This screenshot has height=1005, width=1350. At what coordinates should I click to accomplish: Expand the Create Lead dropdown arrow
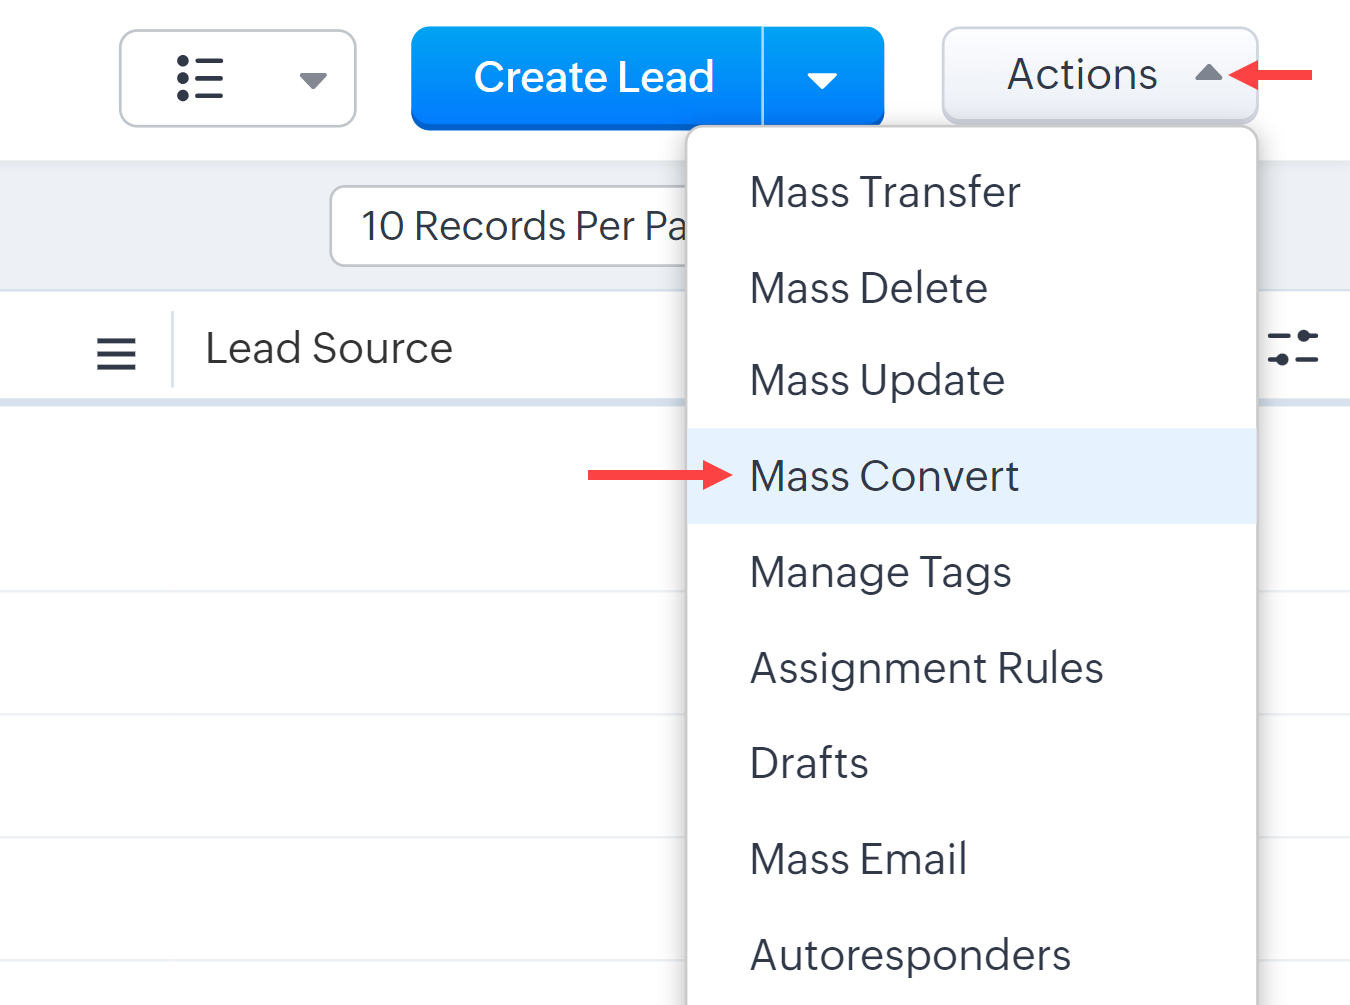coord(822,80)
